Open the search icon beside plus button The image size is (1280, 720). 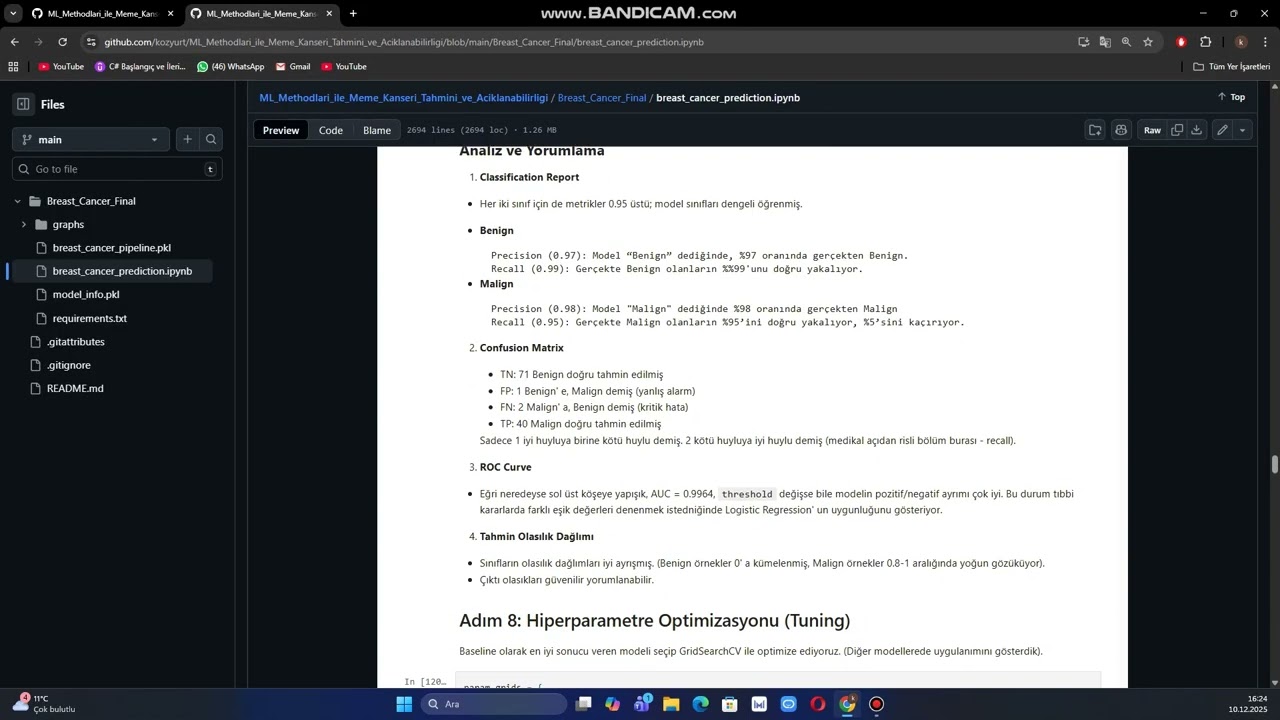pyautogui.click(x=211, y=140)
